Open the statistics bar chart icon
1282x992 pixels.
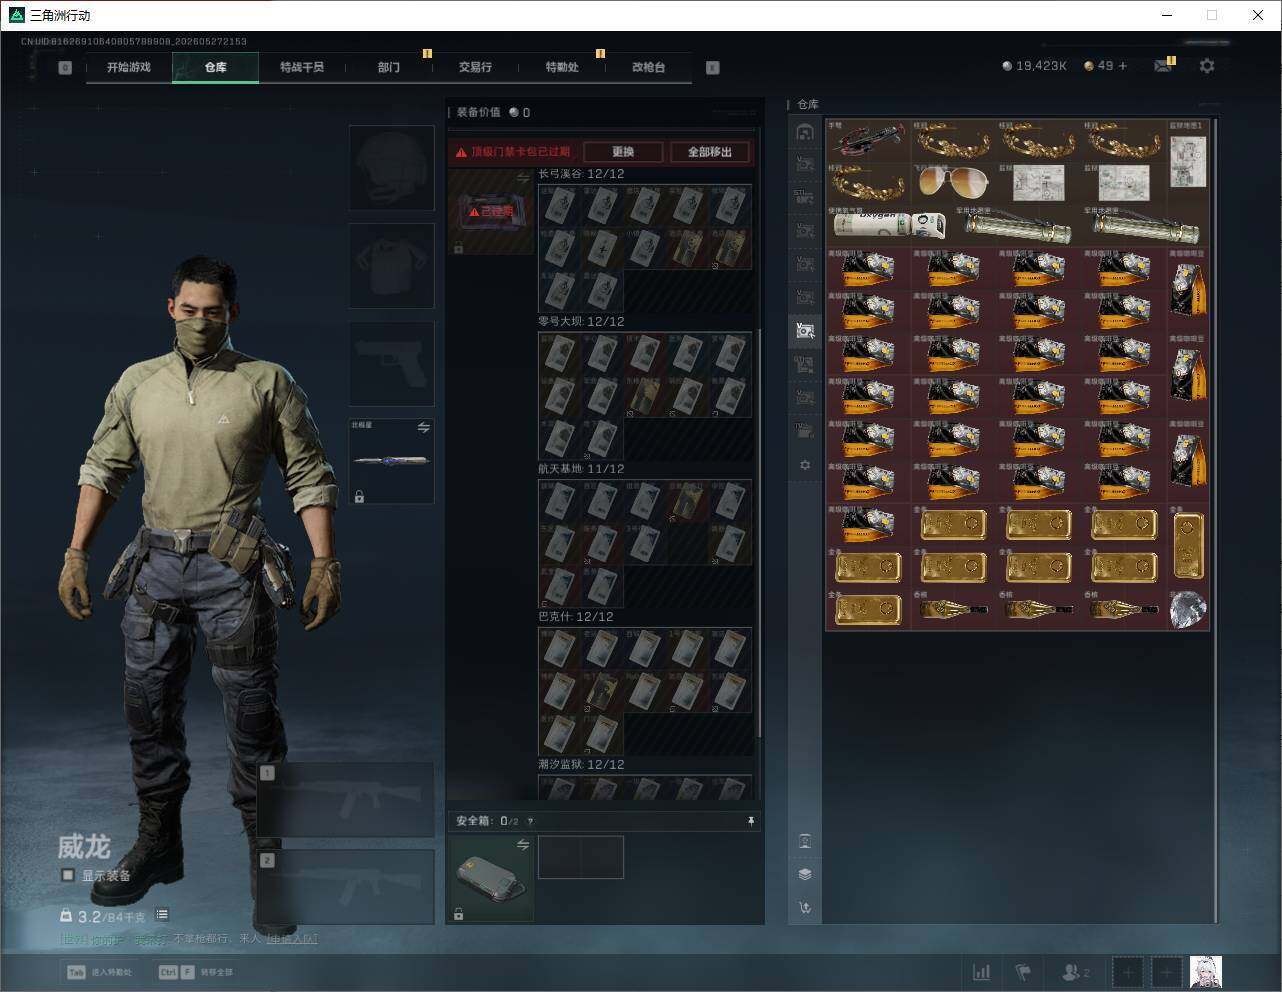coord(982,972)
